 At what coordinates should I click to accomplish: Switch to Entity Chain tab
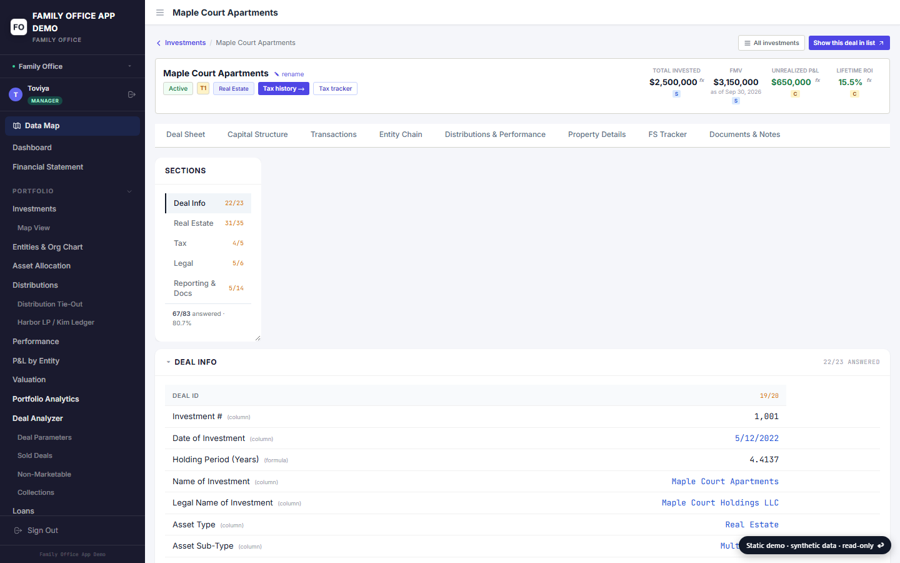click(401, 134)
